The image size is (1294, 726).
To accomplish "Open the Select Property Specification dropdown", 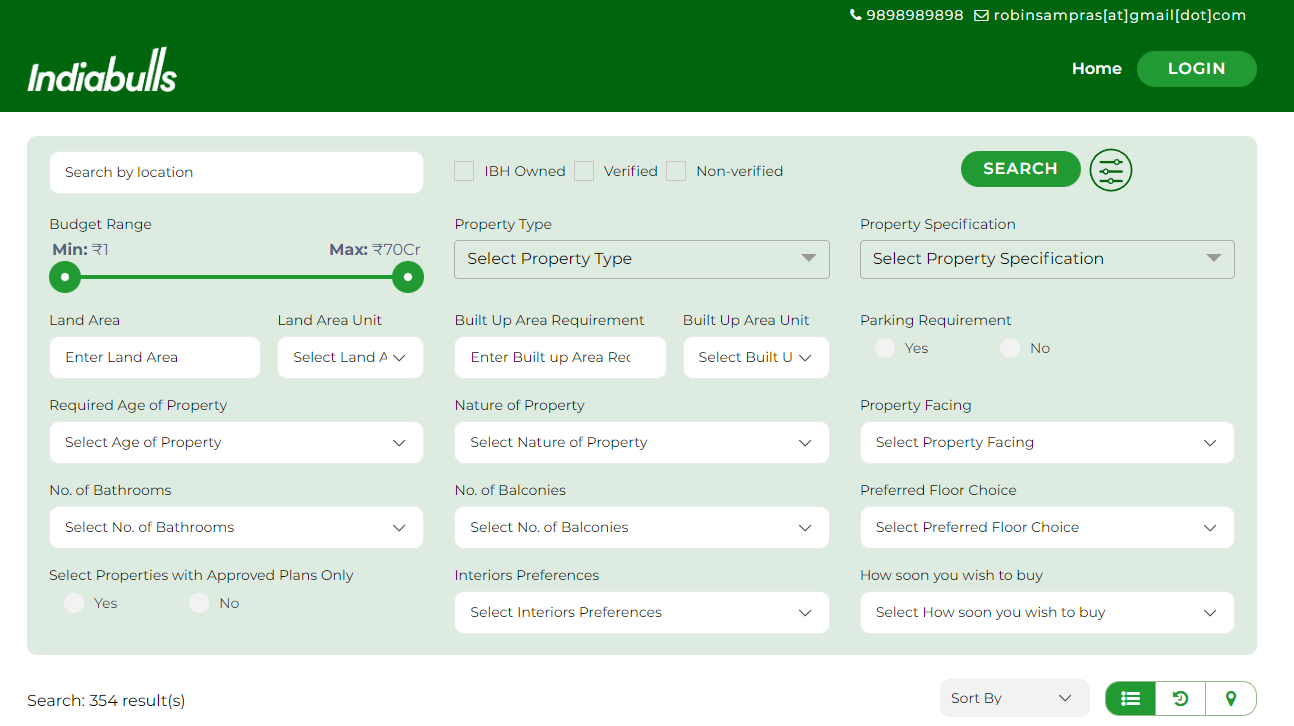I will tap(1047, 259).
